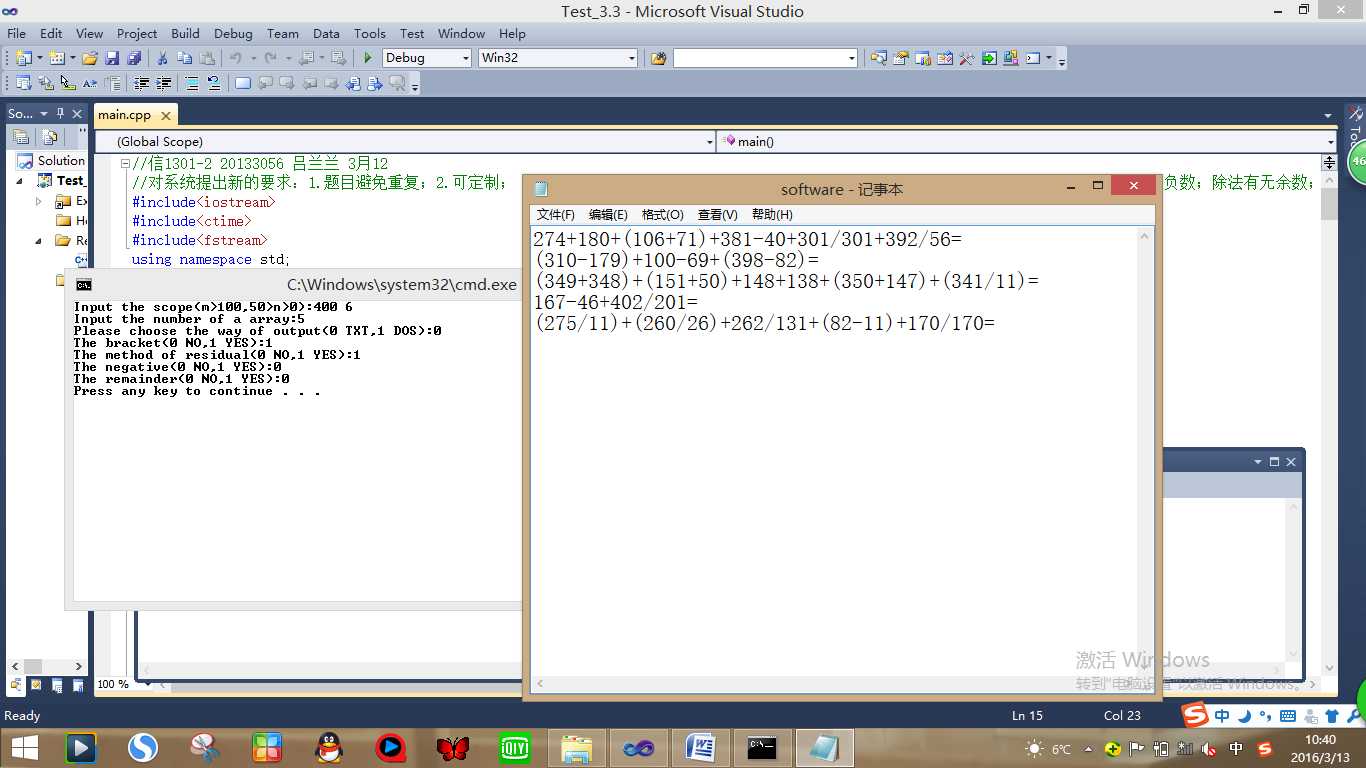Open Notepad's 格式(O) menu

pos(662,214)
